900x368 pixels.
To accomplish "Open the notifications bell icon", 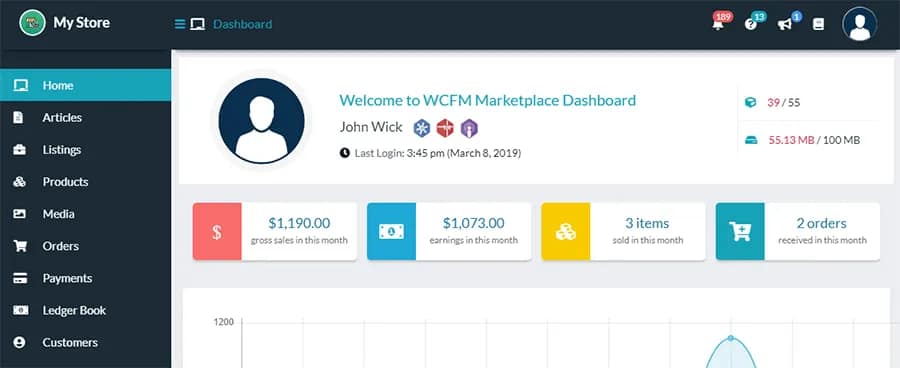I will tap(717, 25).
